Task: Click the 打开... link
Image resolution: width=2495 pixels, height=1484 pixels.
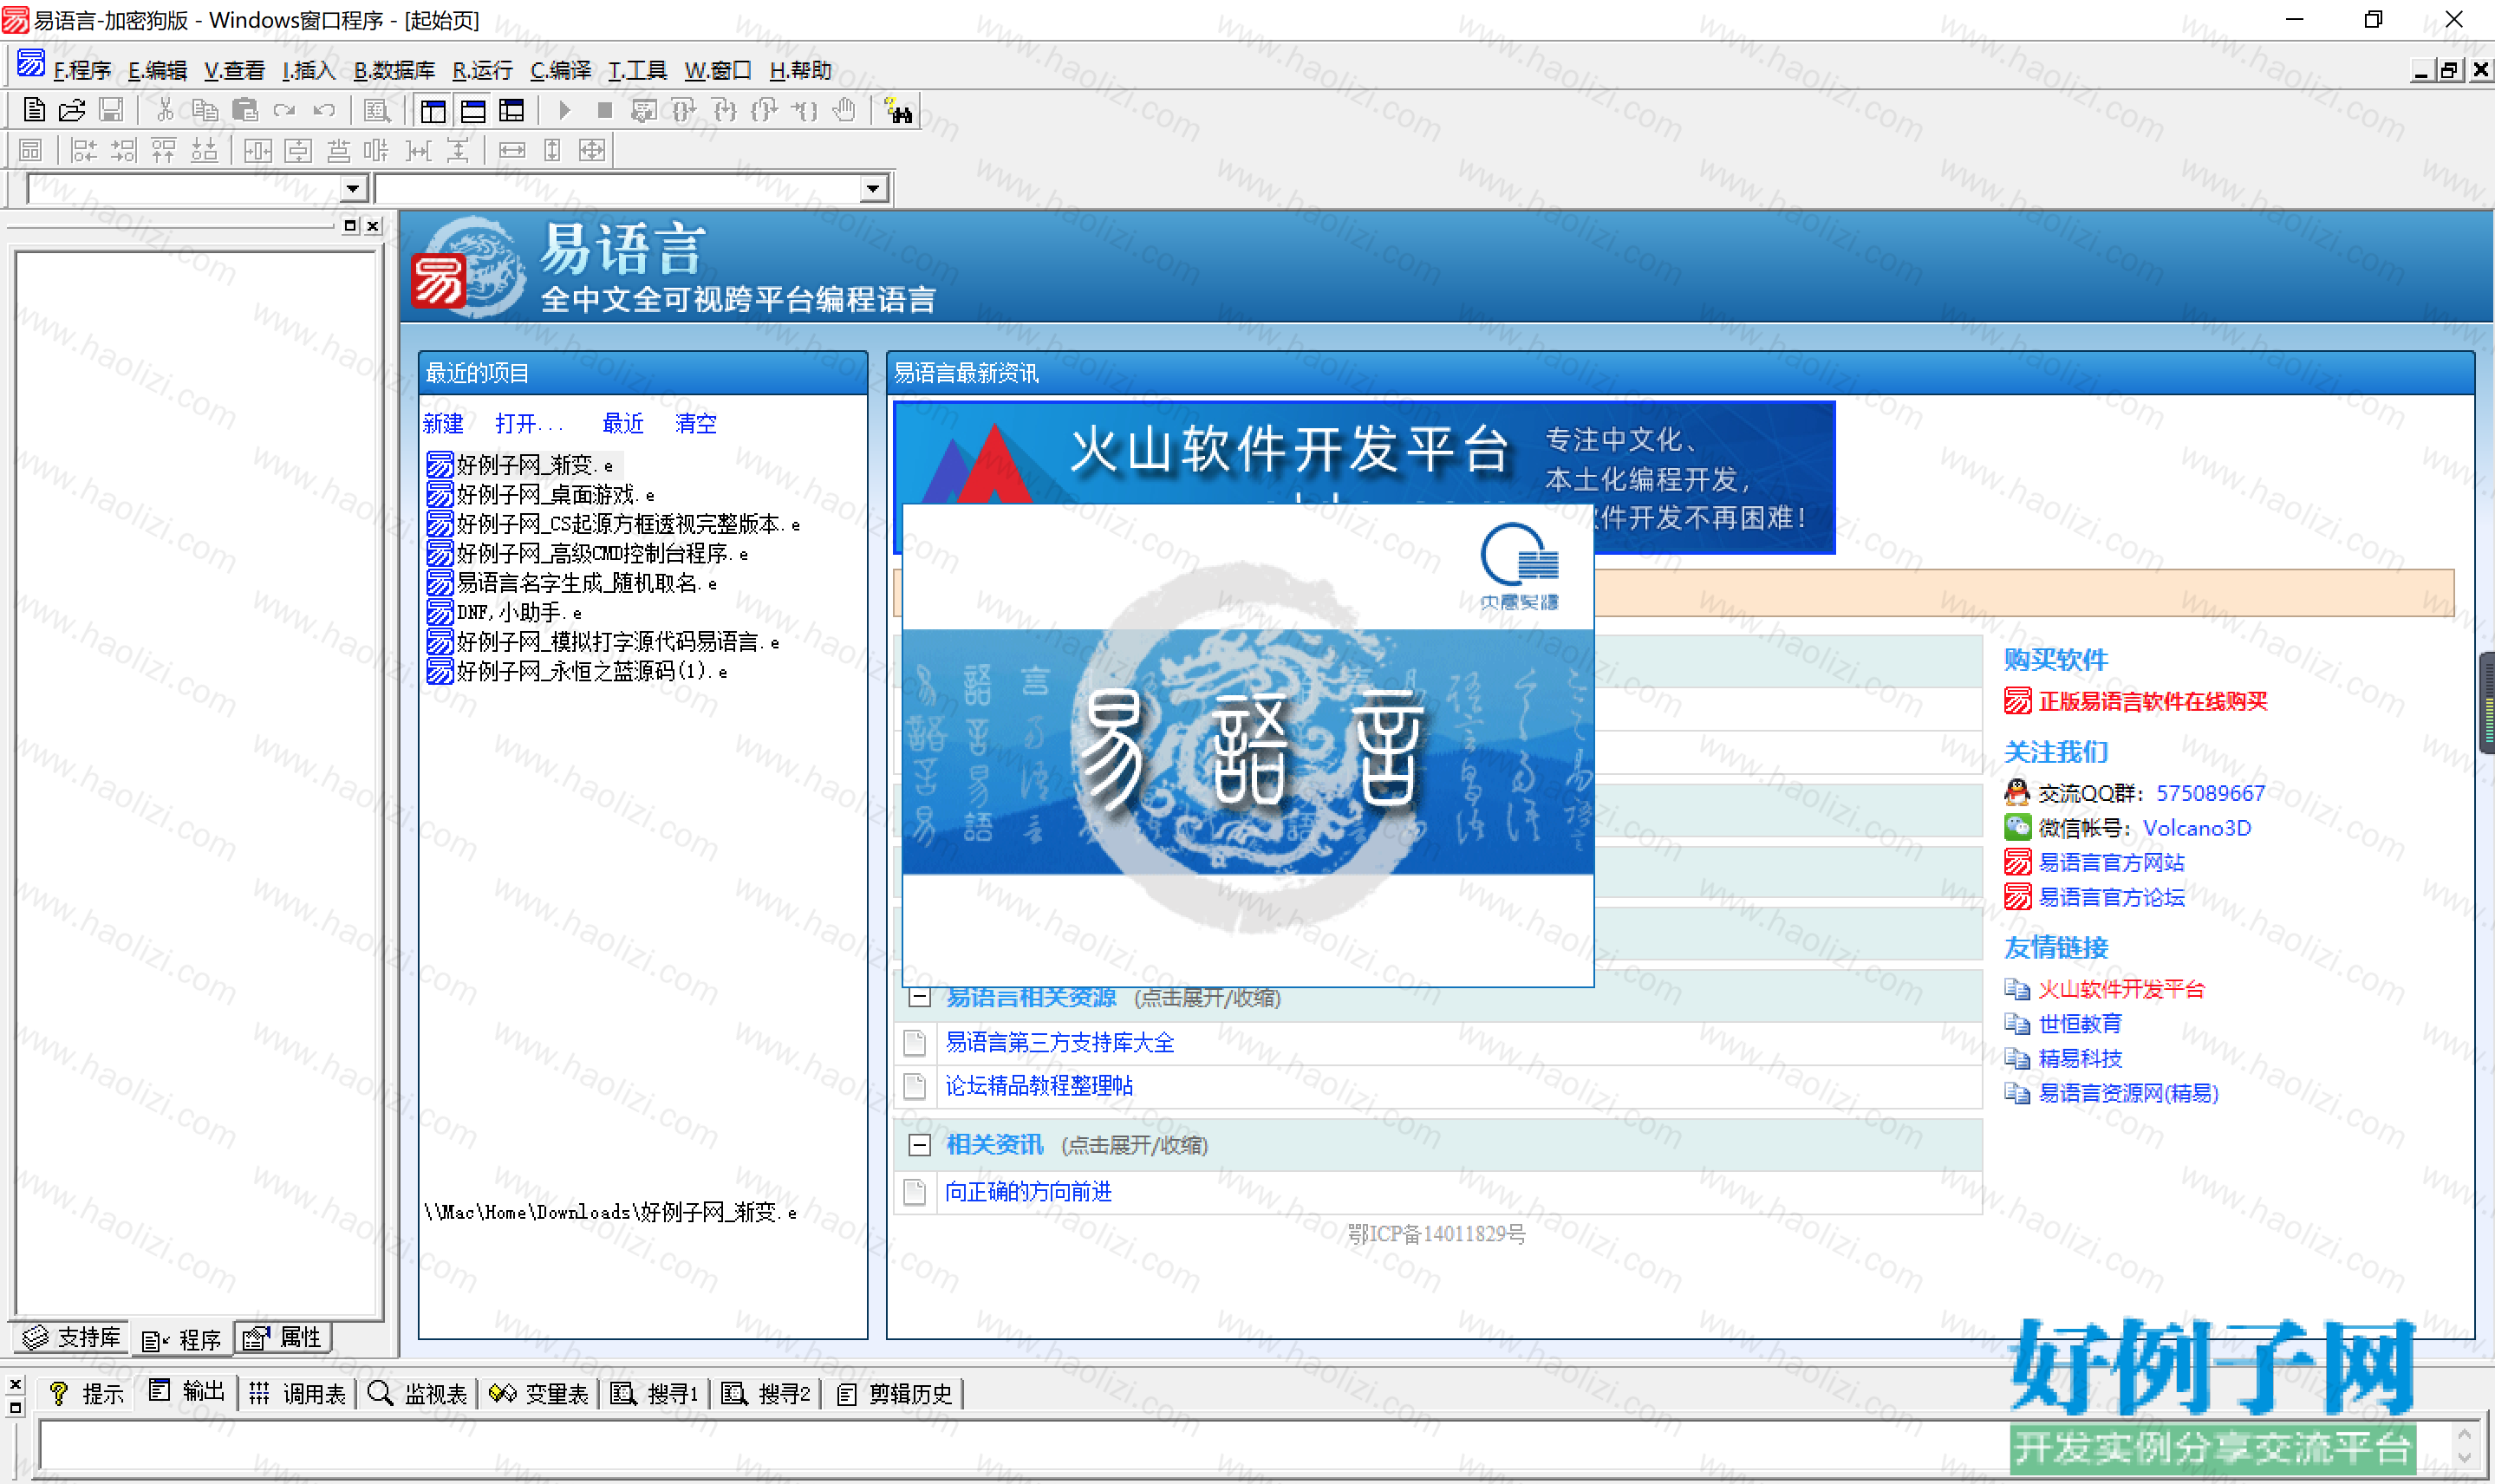Action: [529, 423]
